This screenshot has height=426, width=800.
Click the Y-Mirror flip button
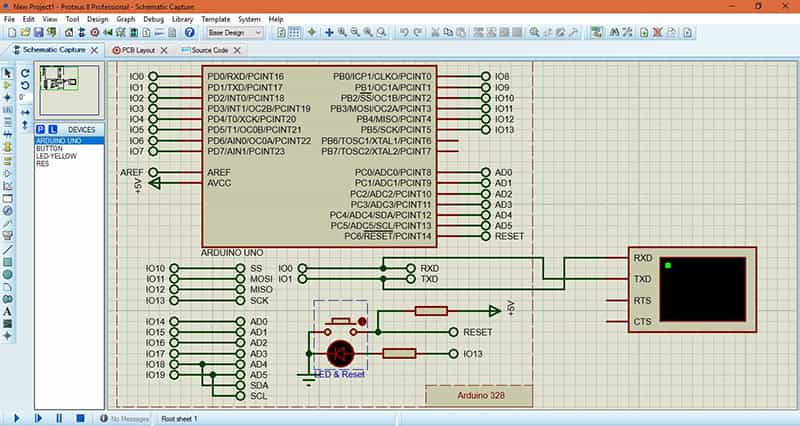(25, 124)
